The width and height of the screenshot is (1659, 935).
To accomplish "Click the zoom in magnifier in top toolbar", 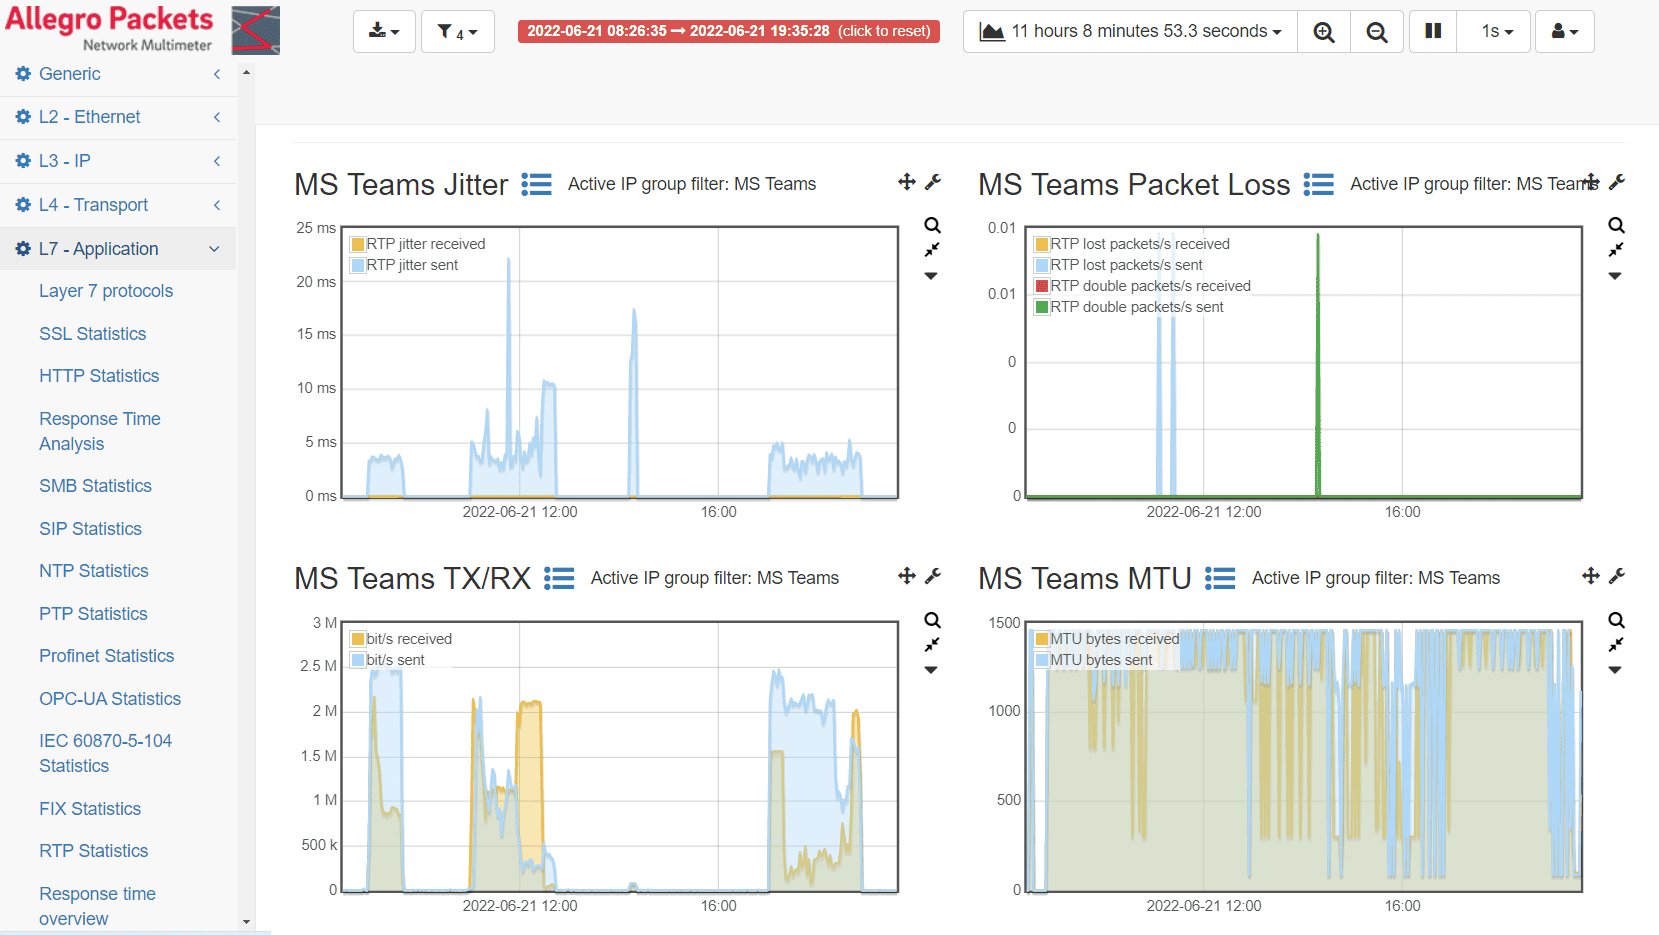I will point(1324,32).
